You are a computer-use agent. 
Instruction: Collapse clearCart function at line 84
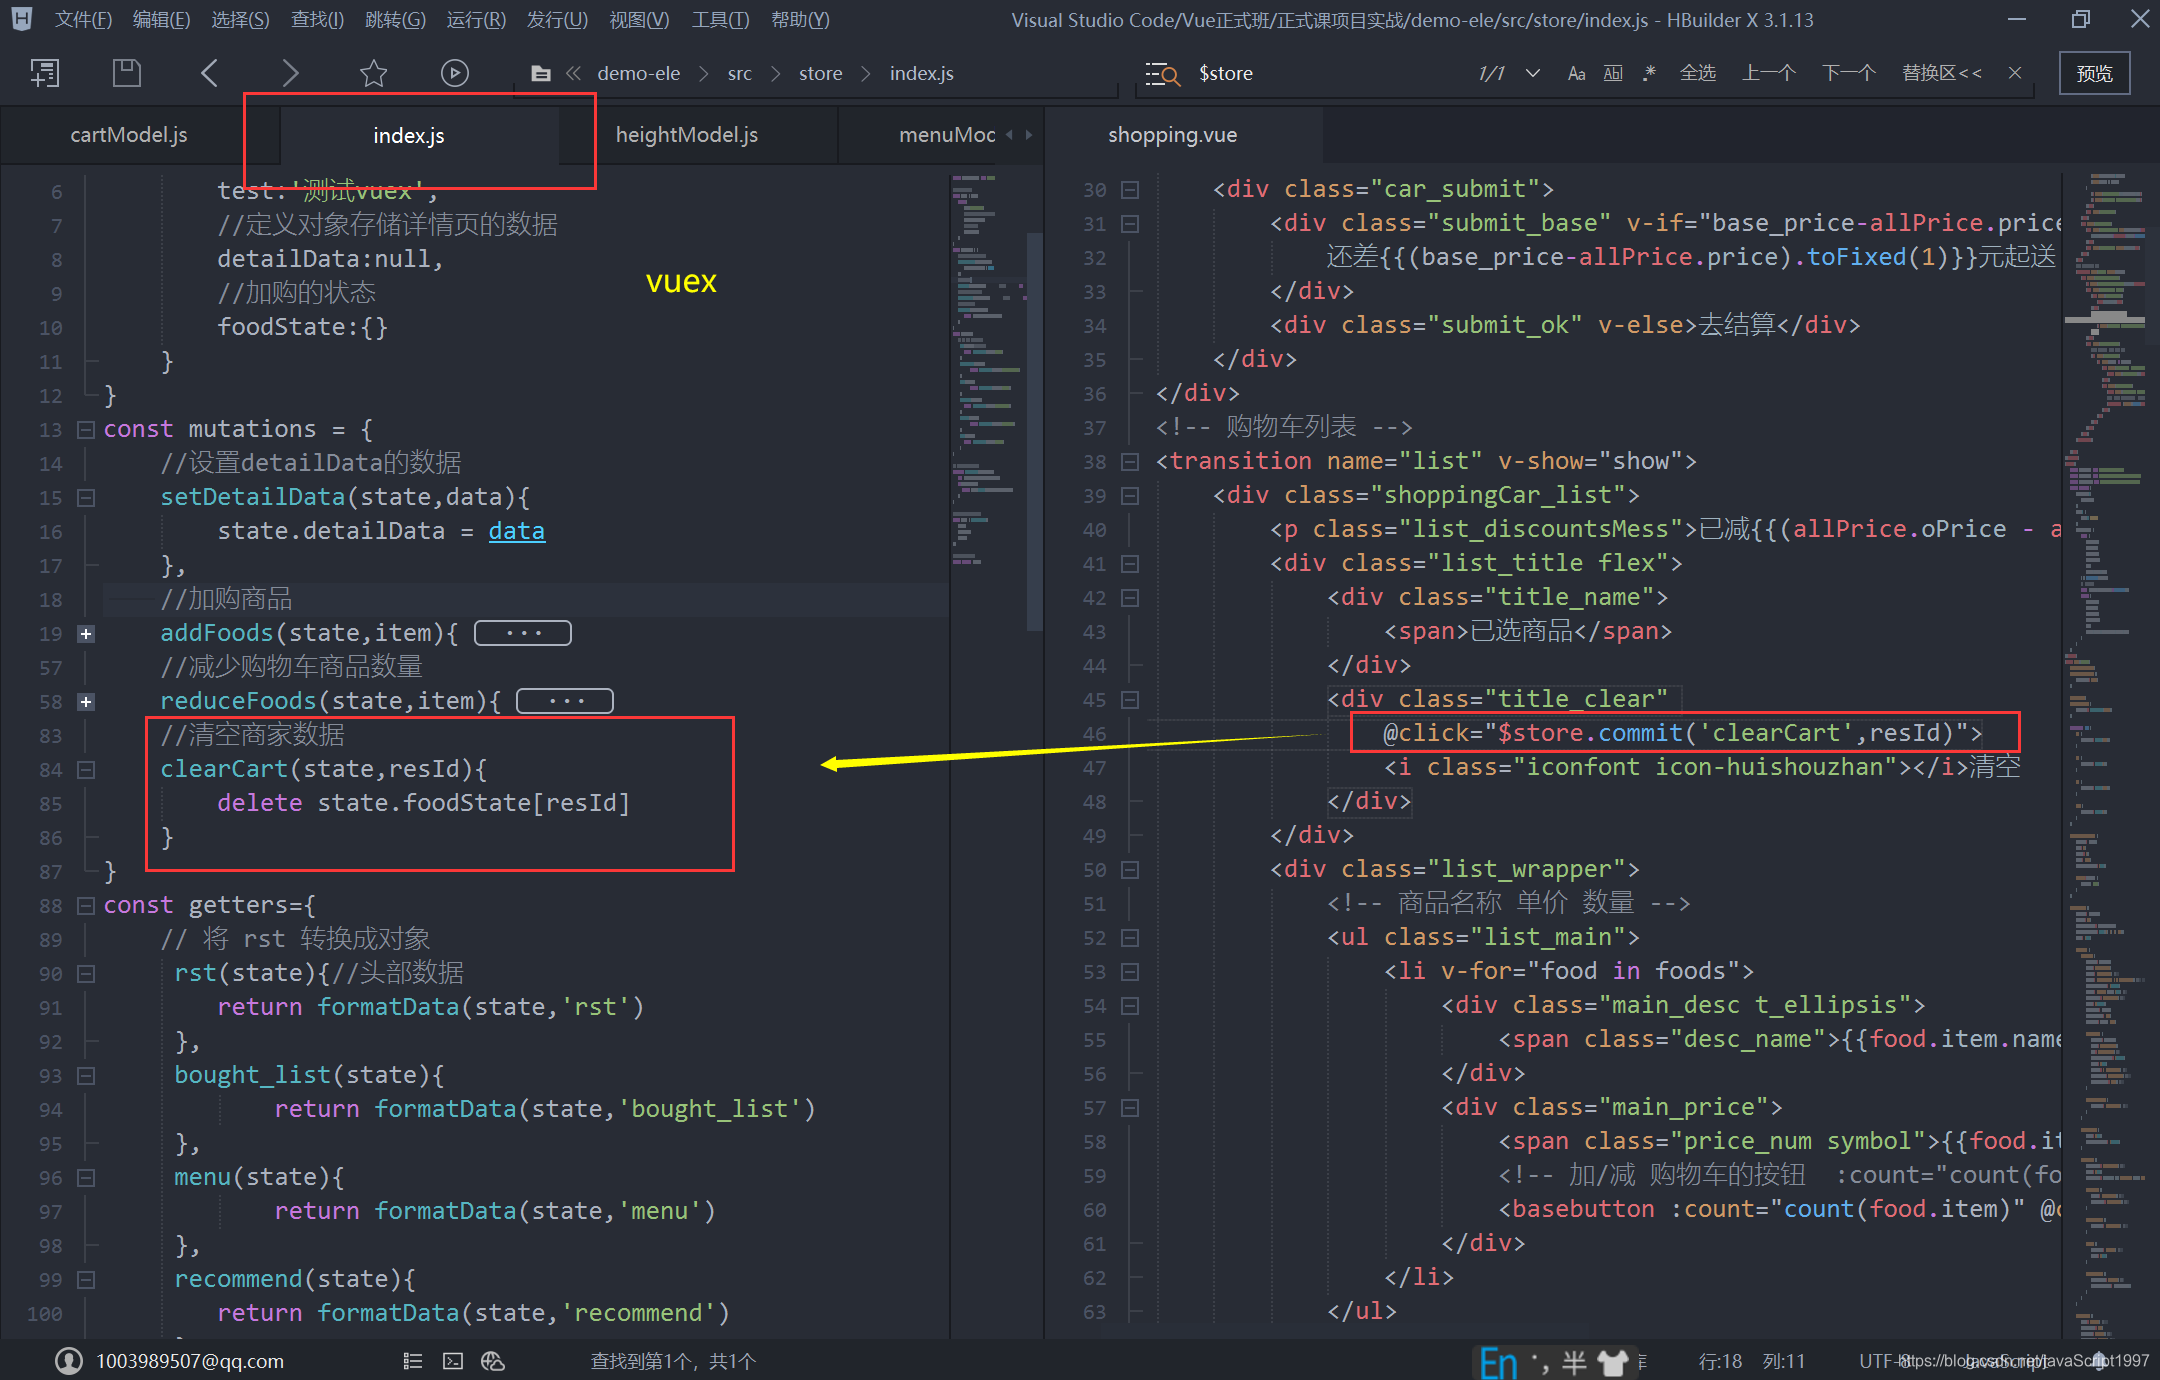[x=86, y=770]
